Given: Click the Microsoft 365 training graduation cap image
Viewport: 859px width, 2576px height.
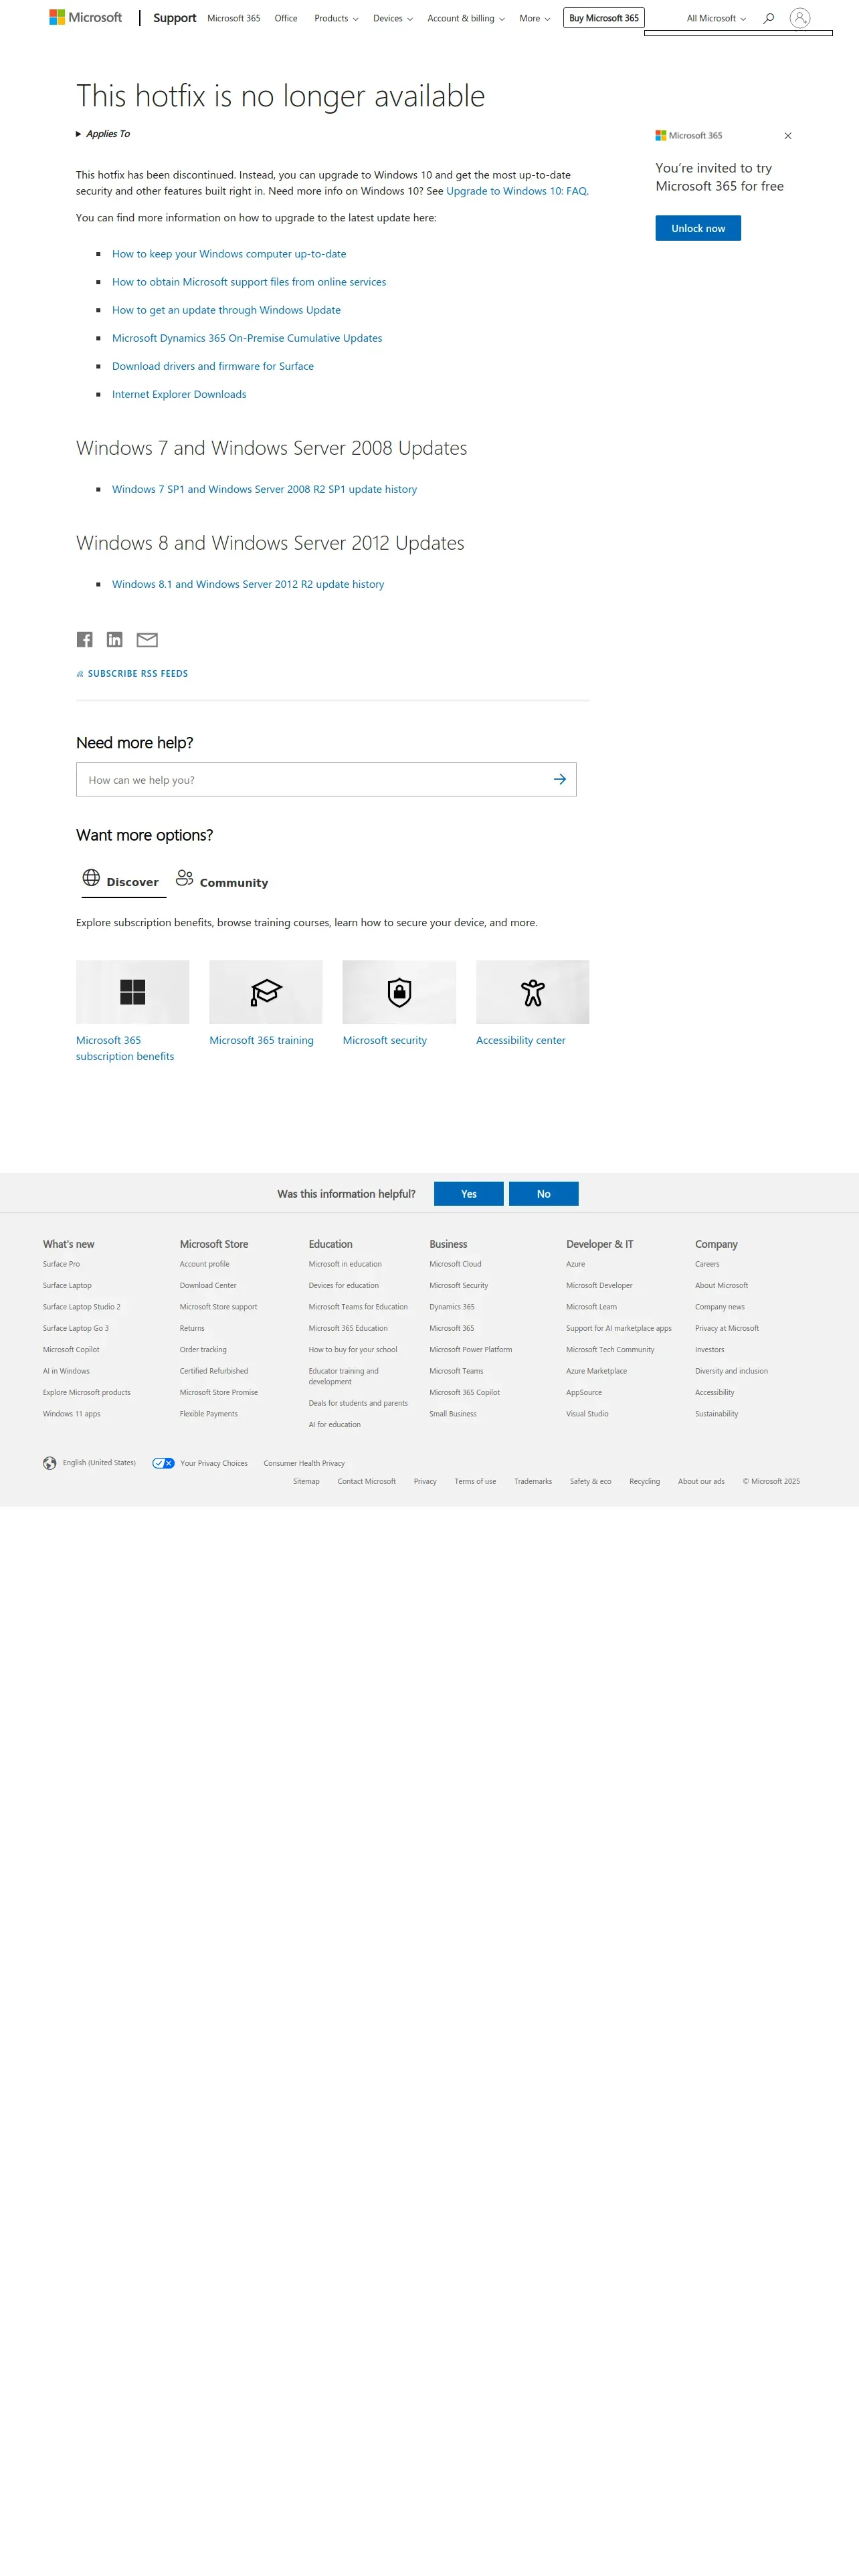Looking at the screenshot, I should pyautogui.click(x=266, y=992).
